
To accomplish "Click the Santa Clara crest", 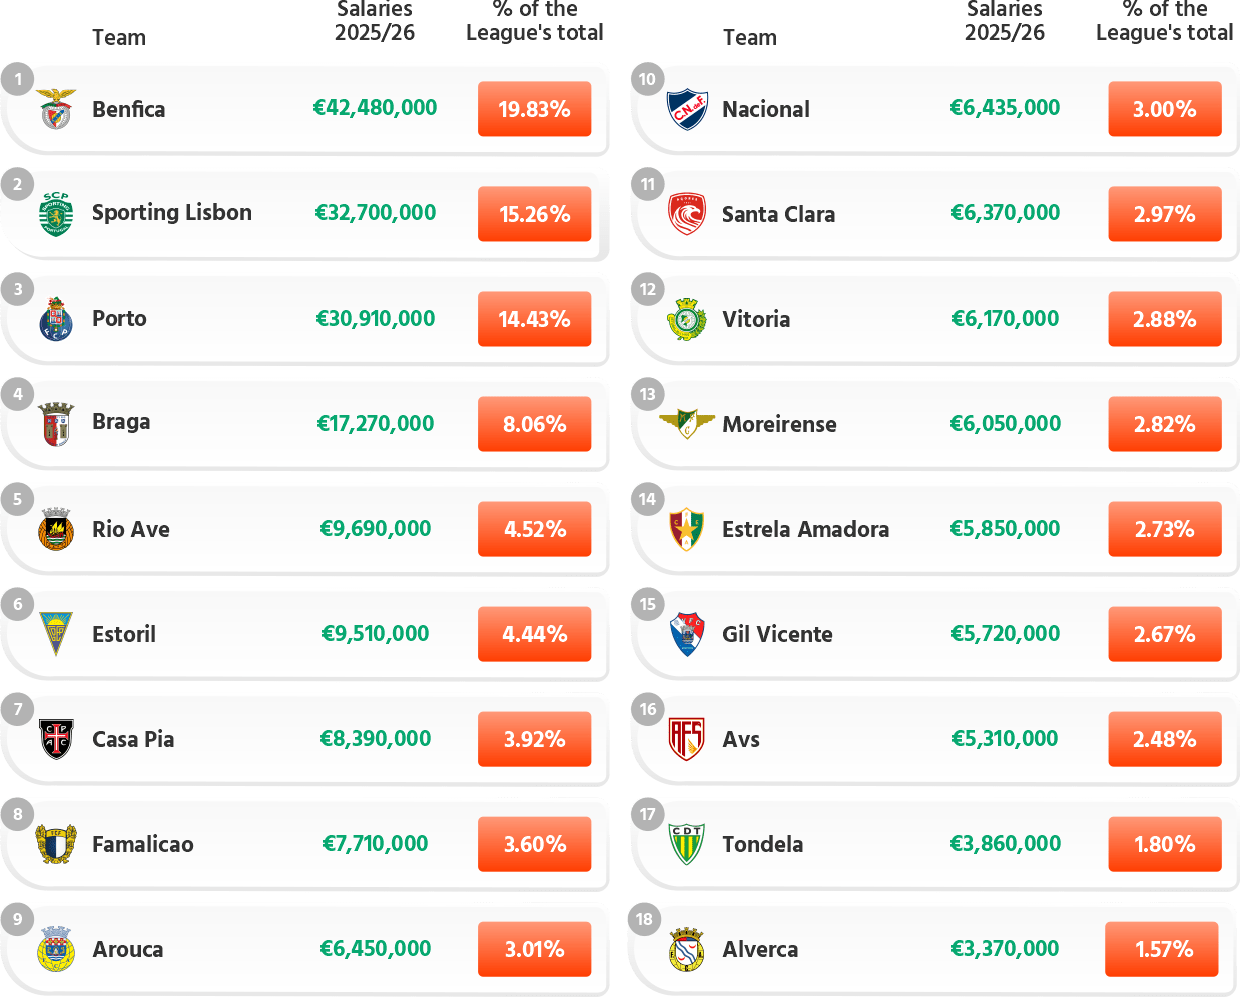I will coord(687,214).
